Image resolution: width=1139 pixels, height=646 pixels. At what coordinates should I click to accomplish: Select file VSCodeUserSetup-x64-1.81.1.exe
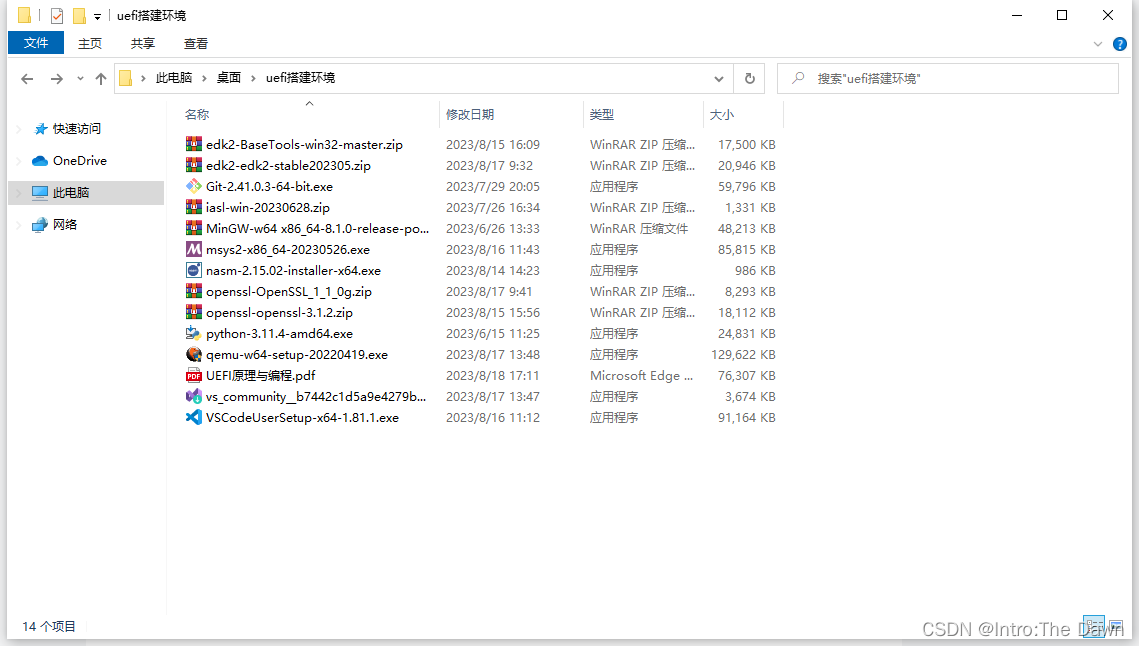point(302,418)
